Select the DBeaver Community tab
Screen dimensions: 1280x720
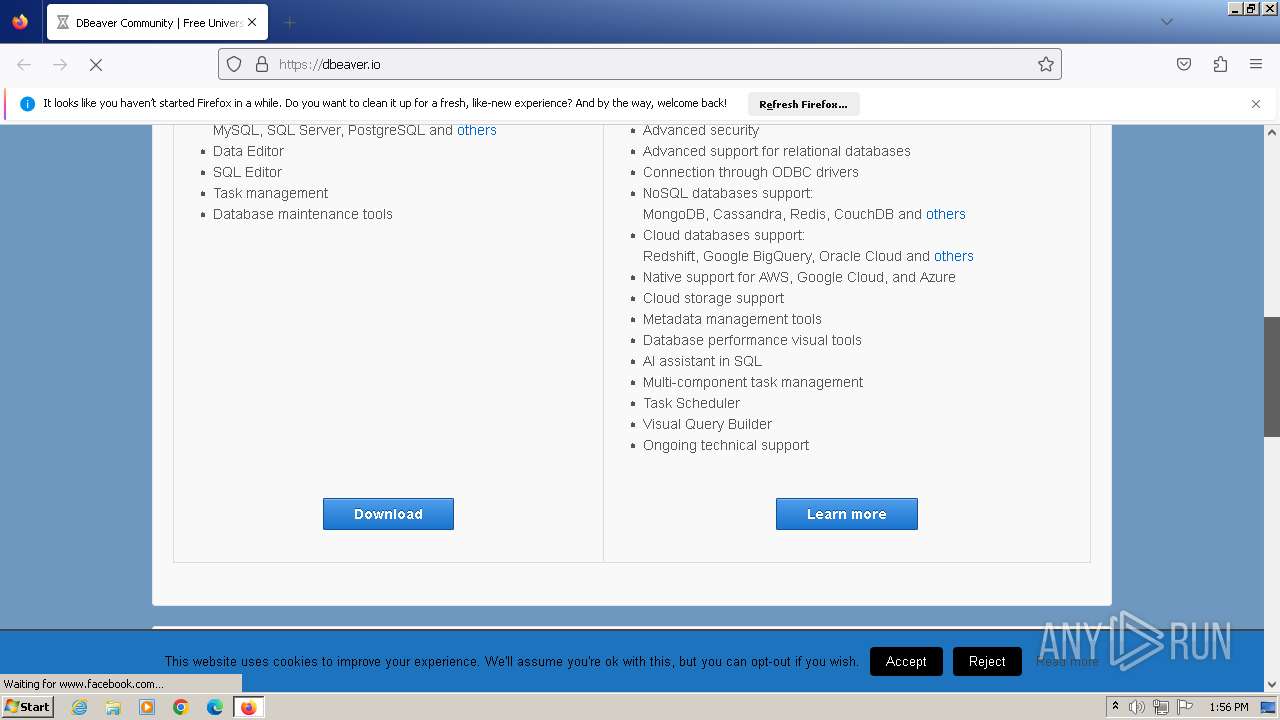coord(156,22)
